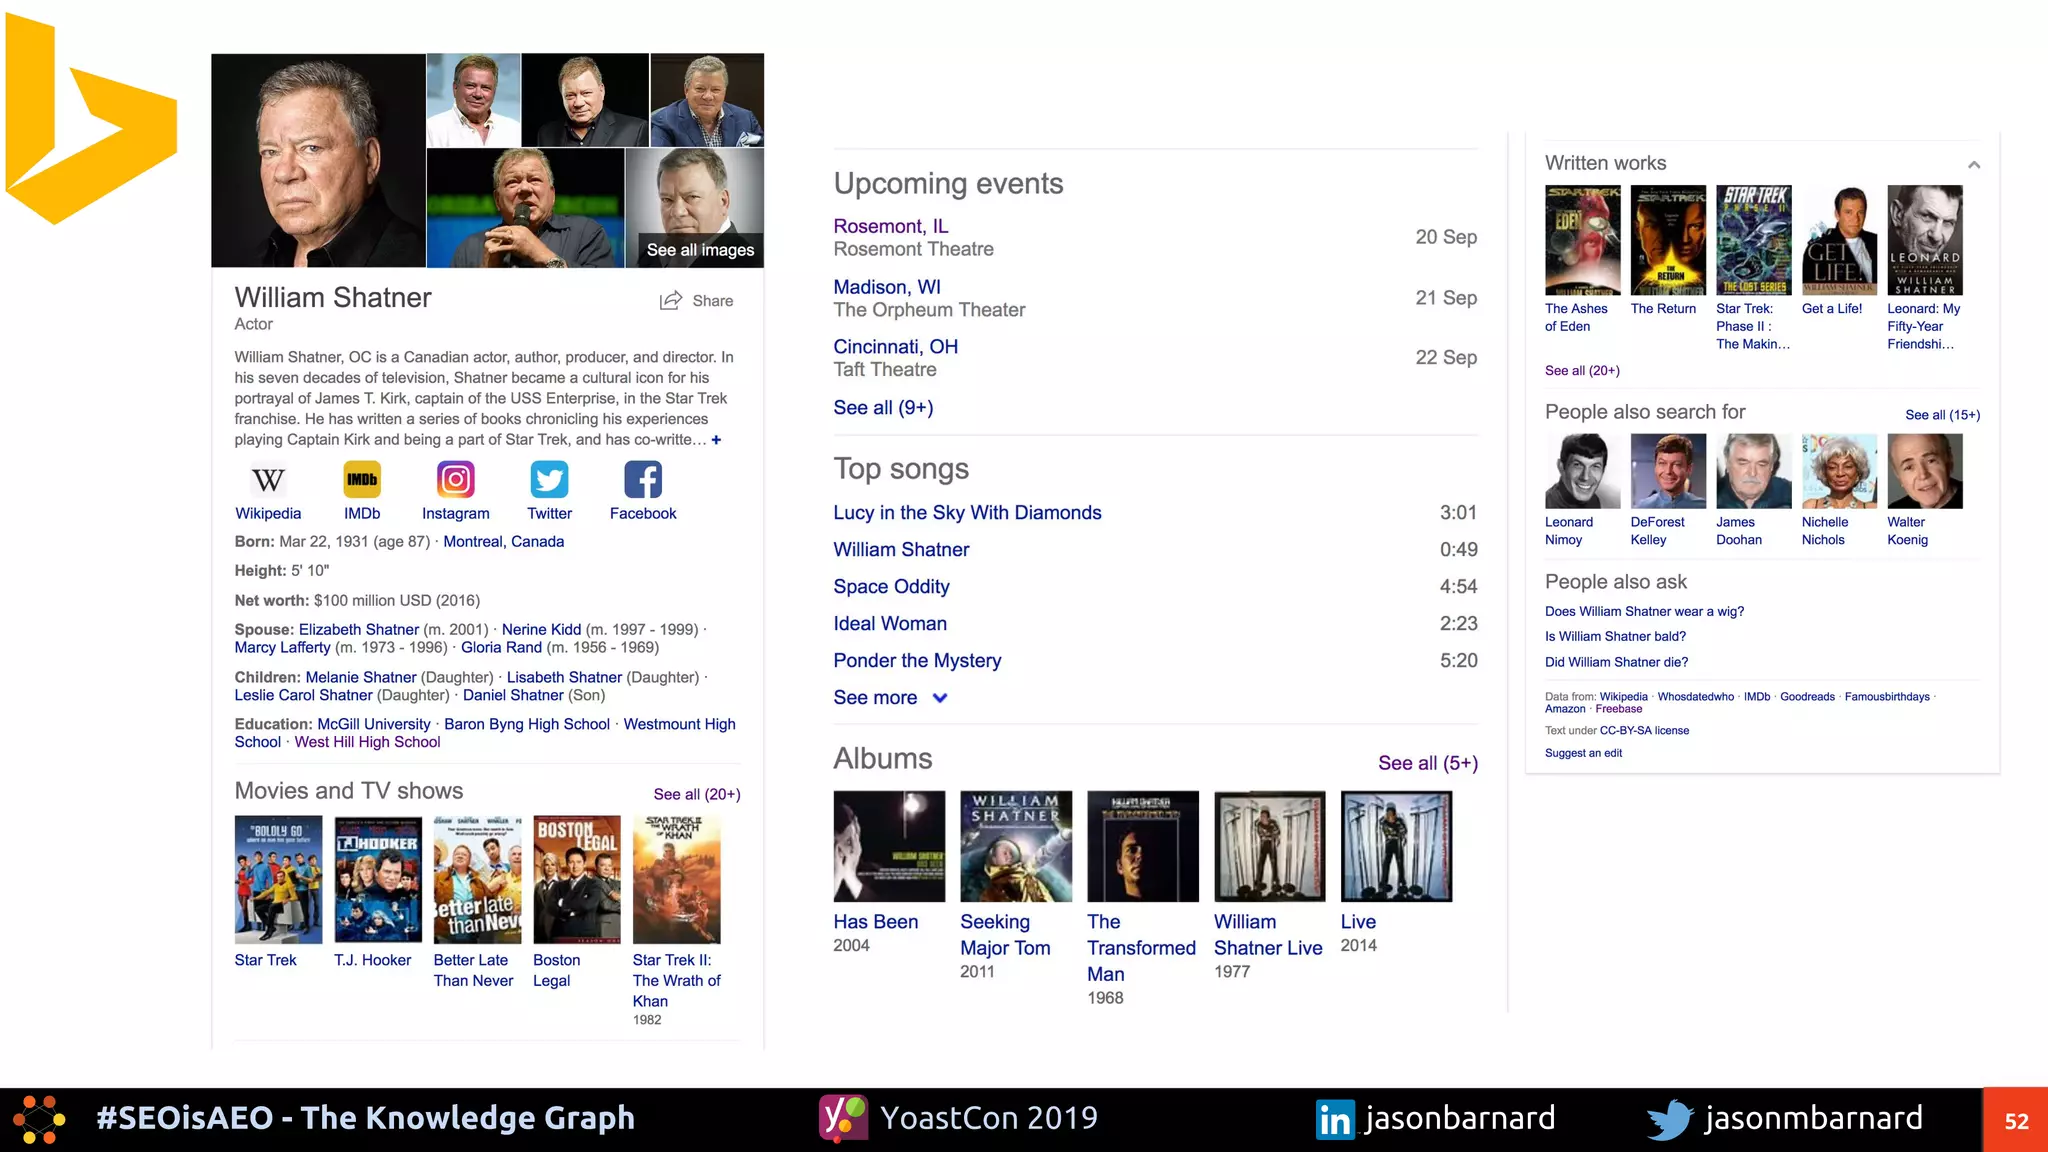The image size is (2048, 1152).
Task: Open the Montreal, Canada birthplace link
Action: coord(503,541)
